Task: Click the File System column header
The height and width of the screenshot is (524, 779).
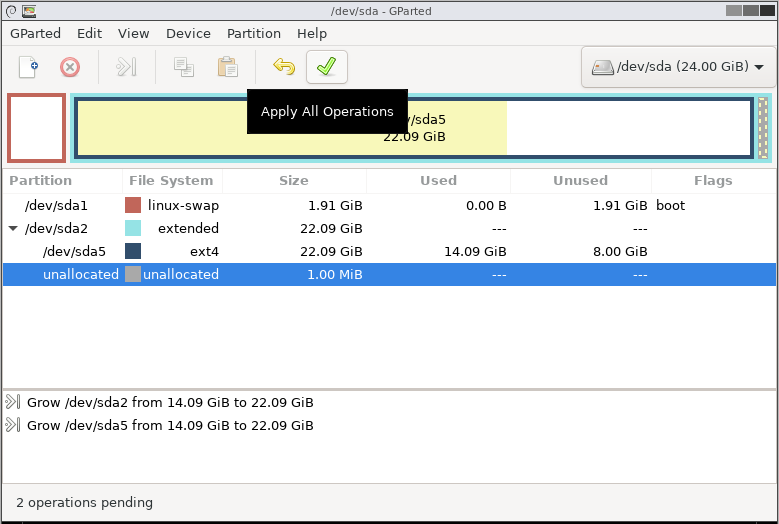Action: [x=171, y=181]
